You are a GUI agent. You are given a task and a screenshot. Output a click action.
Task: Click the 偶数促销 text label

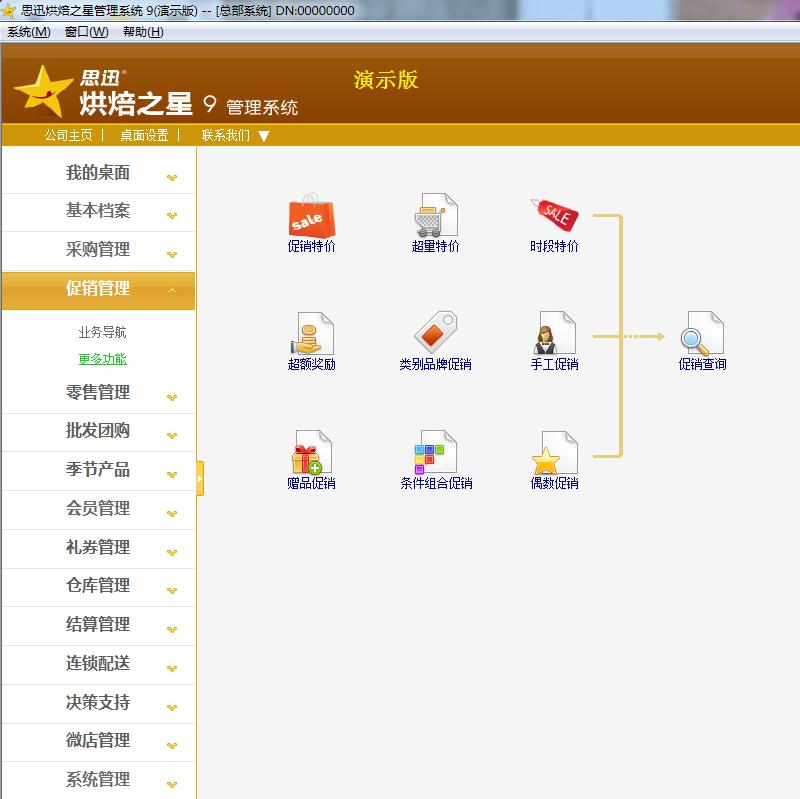point(555,483)
